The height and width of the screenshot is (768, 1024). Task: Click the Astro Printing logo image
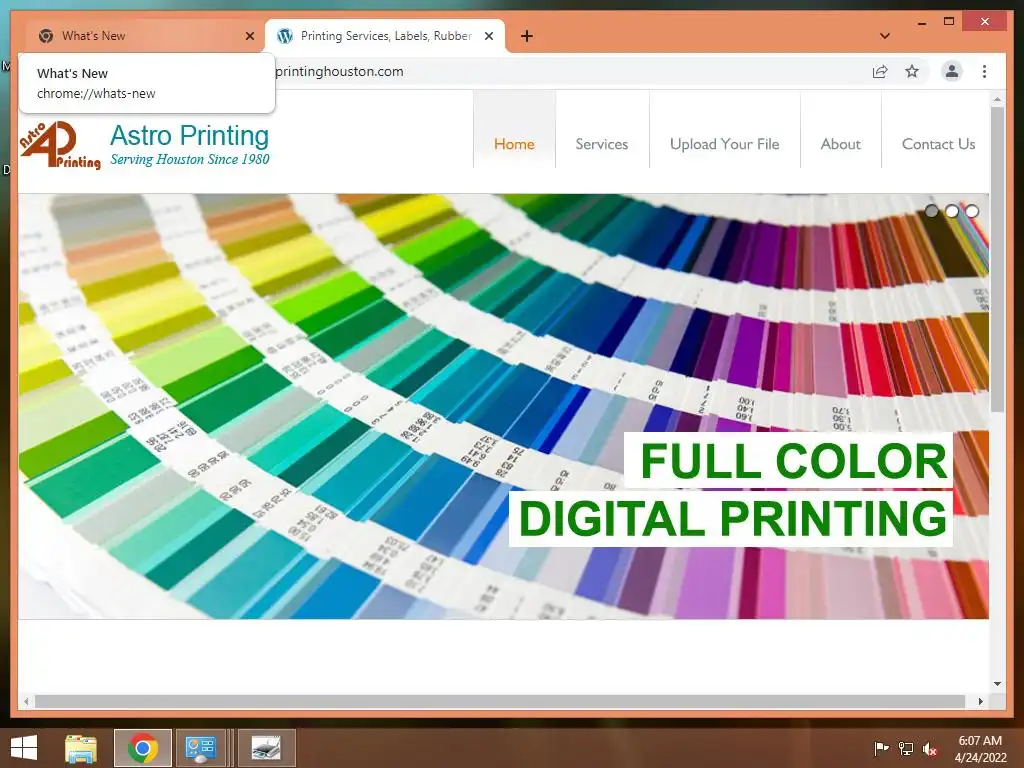pyautogui.click(x=60, y=145)
